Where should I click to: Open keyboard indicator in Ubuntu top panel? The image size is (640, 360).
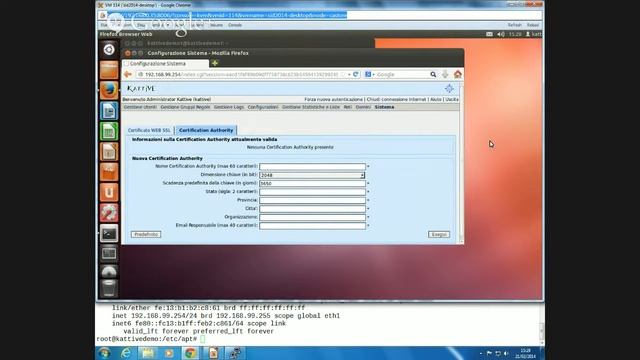489,34
